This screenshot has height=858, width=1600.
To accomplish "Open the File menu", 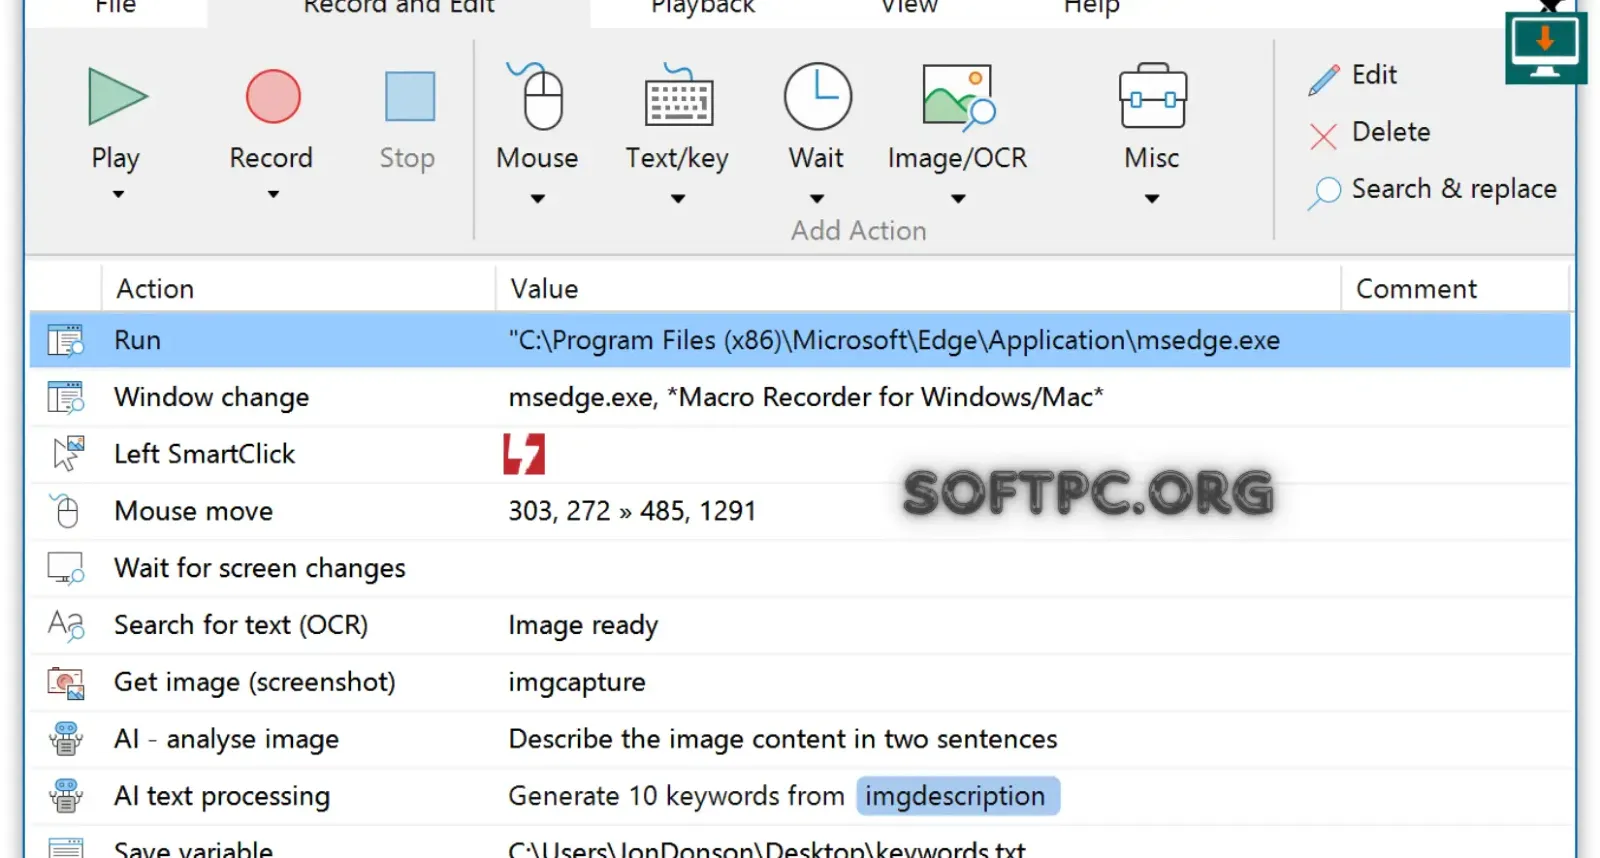I will coord(115,8).
